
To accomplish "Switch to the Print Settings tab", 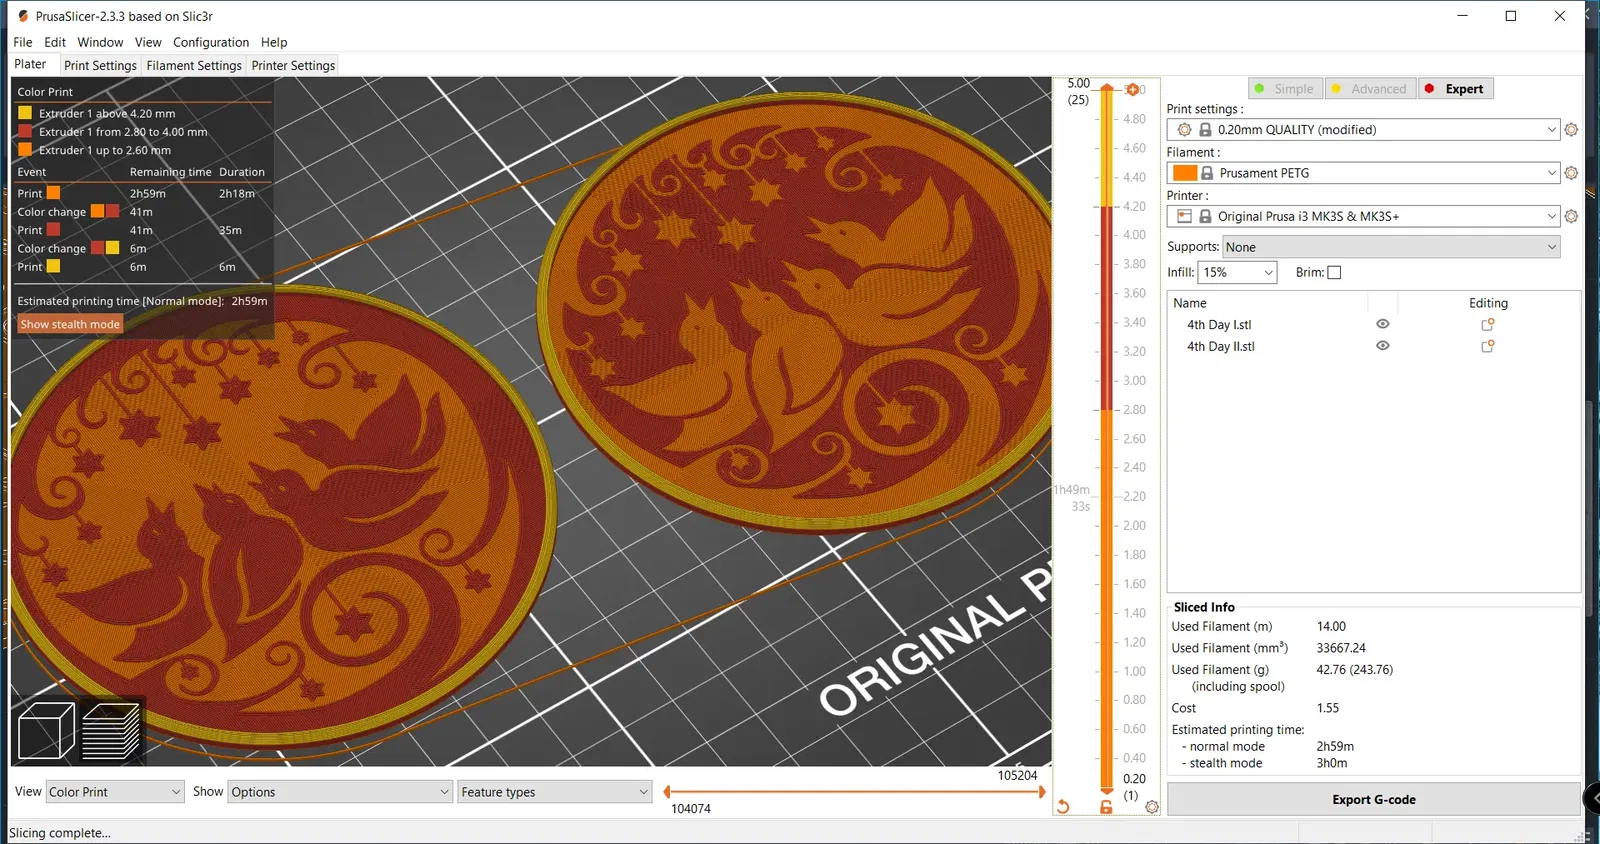I will tap(100, 65).
